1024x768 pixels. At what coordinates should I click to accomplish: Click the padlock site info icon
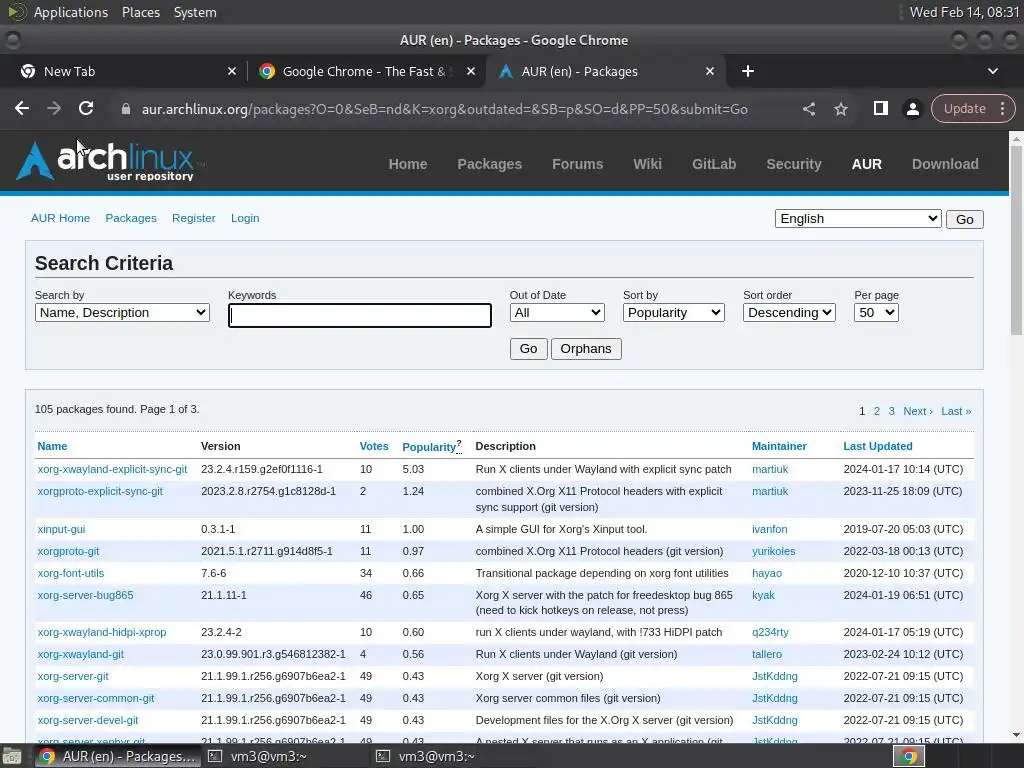126,109
